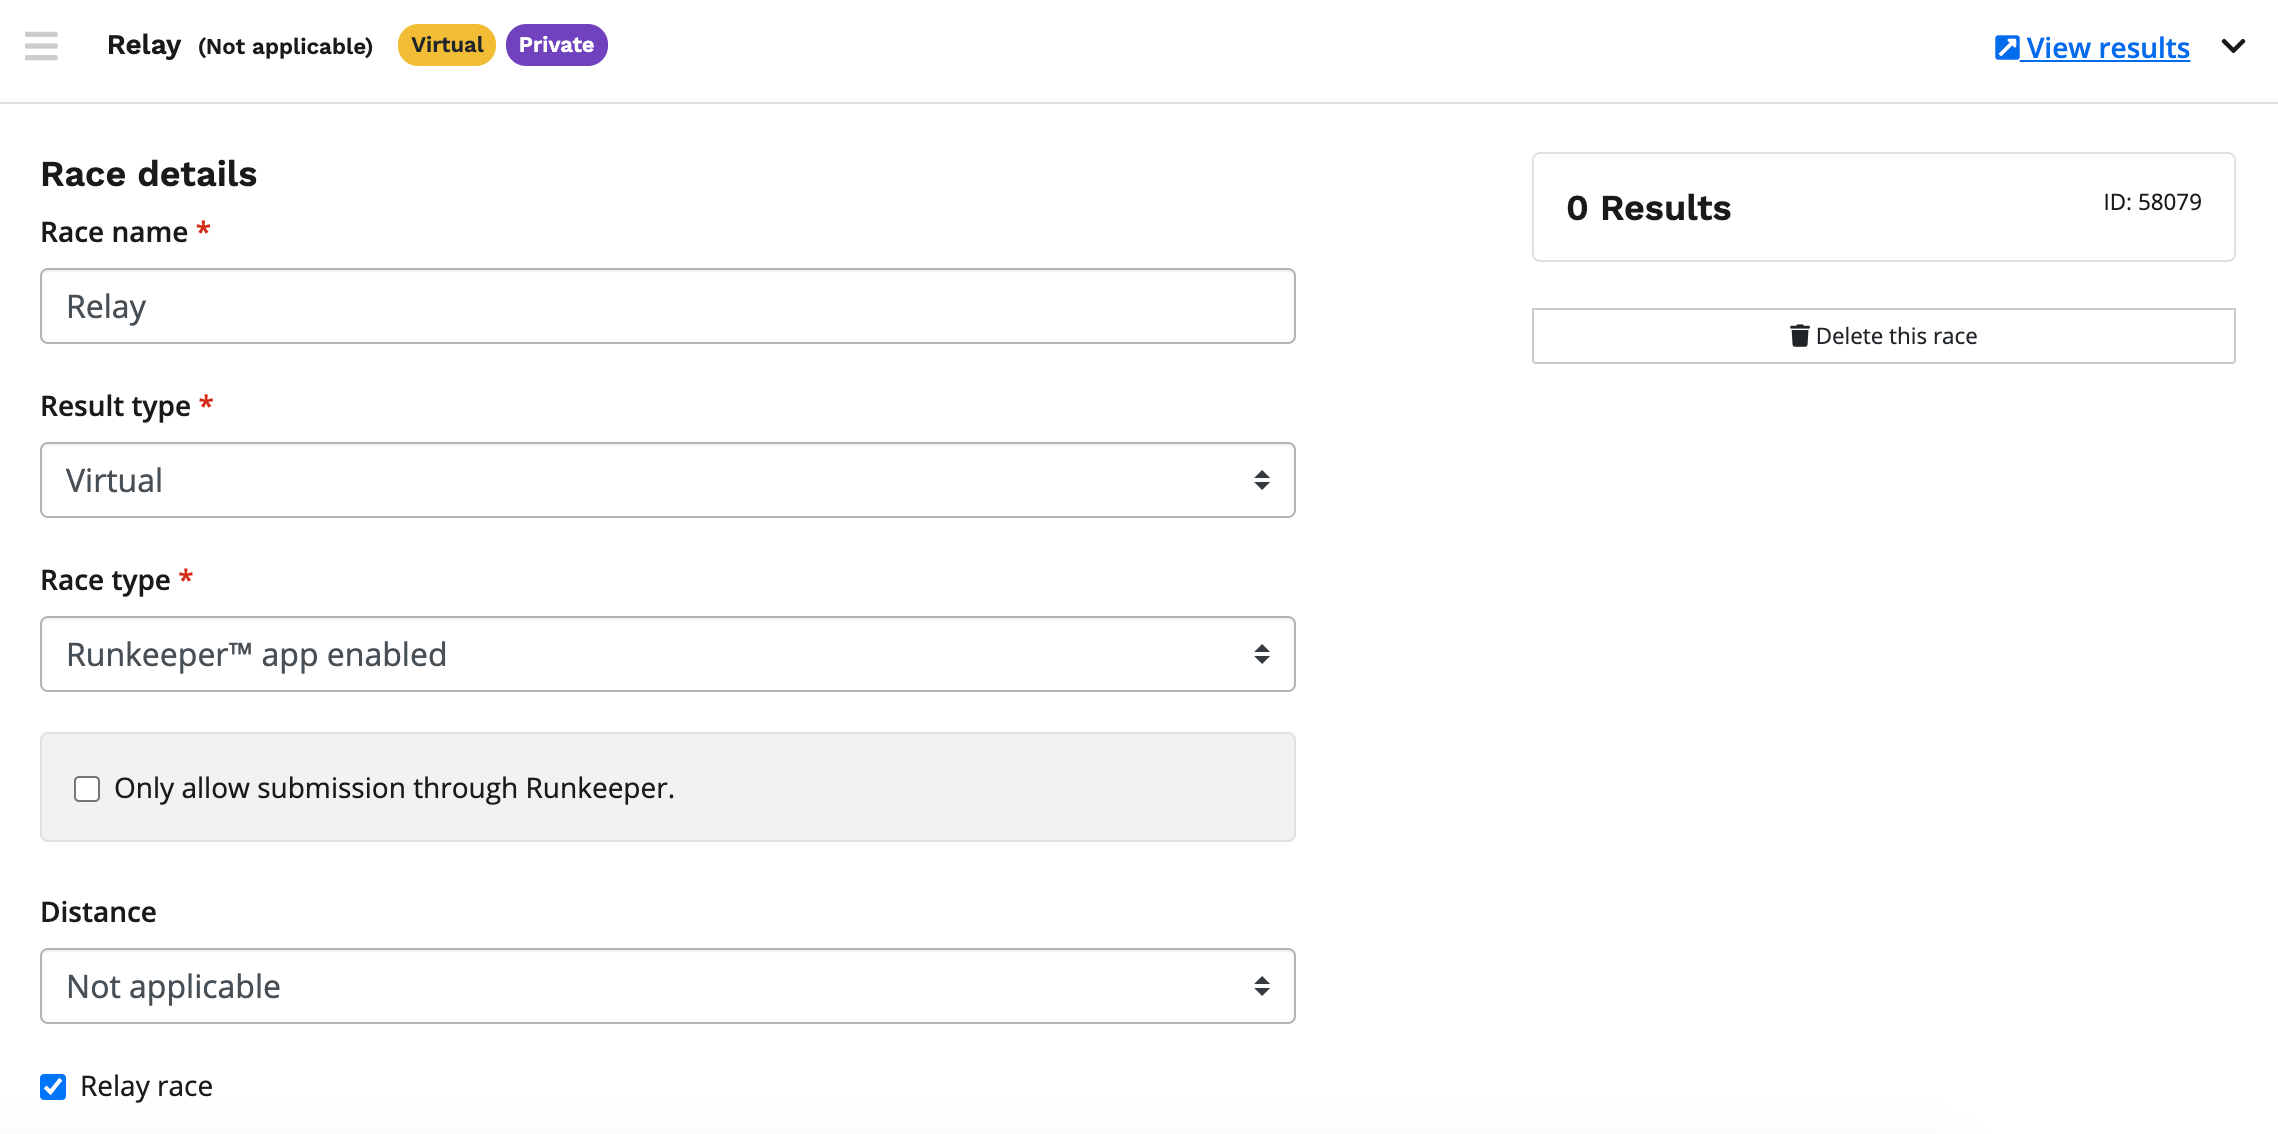
Task: Click the external link icon beside View results
Action: coord(2006,48)
